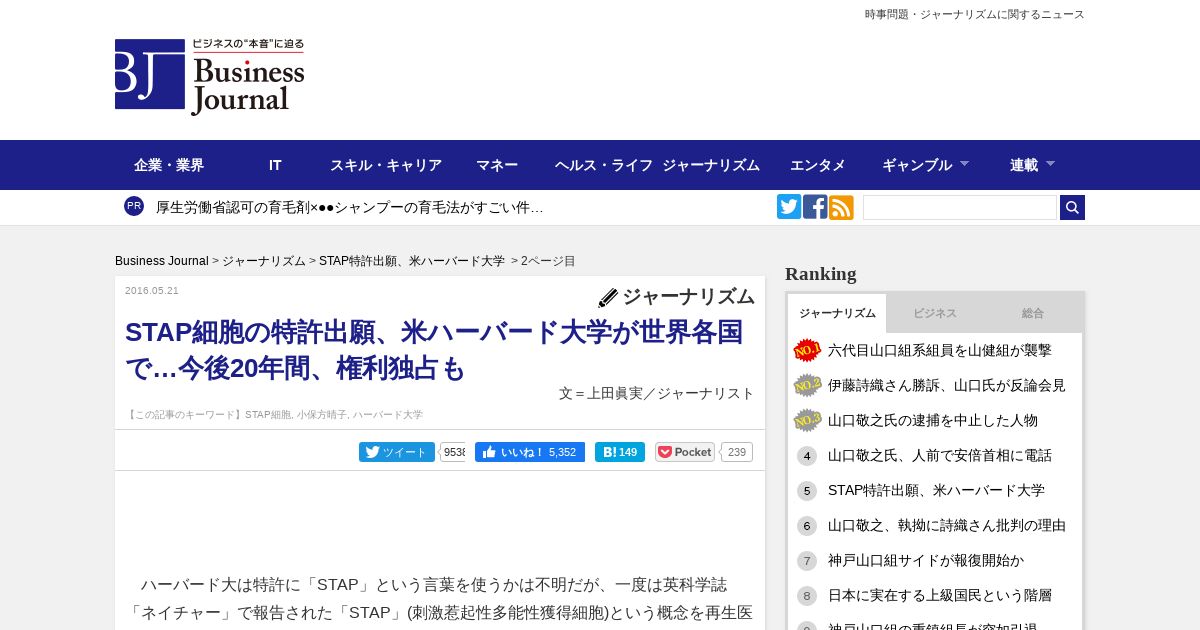Open the article headline STAP細胞の特許出願
The width and height of the screenshot is (1200, 630).
[434, 350]
